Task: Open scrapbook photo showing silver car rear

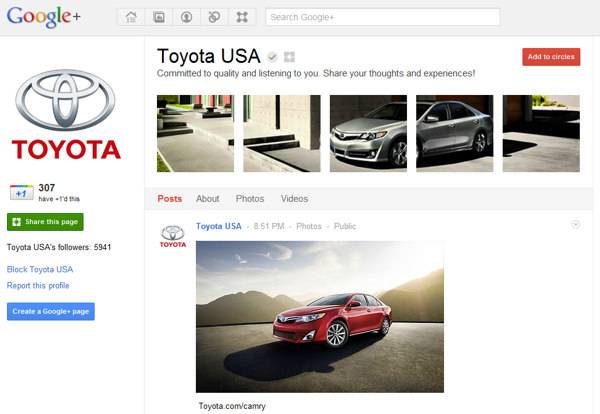Action: click(455, 134)
